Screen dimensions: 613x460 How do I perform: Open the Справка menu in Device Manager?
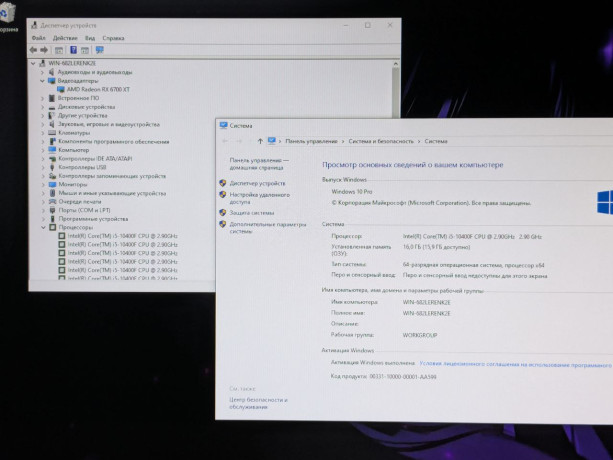click(113, 38)
